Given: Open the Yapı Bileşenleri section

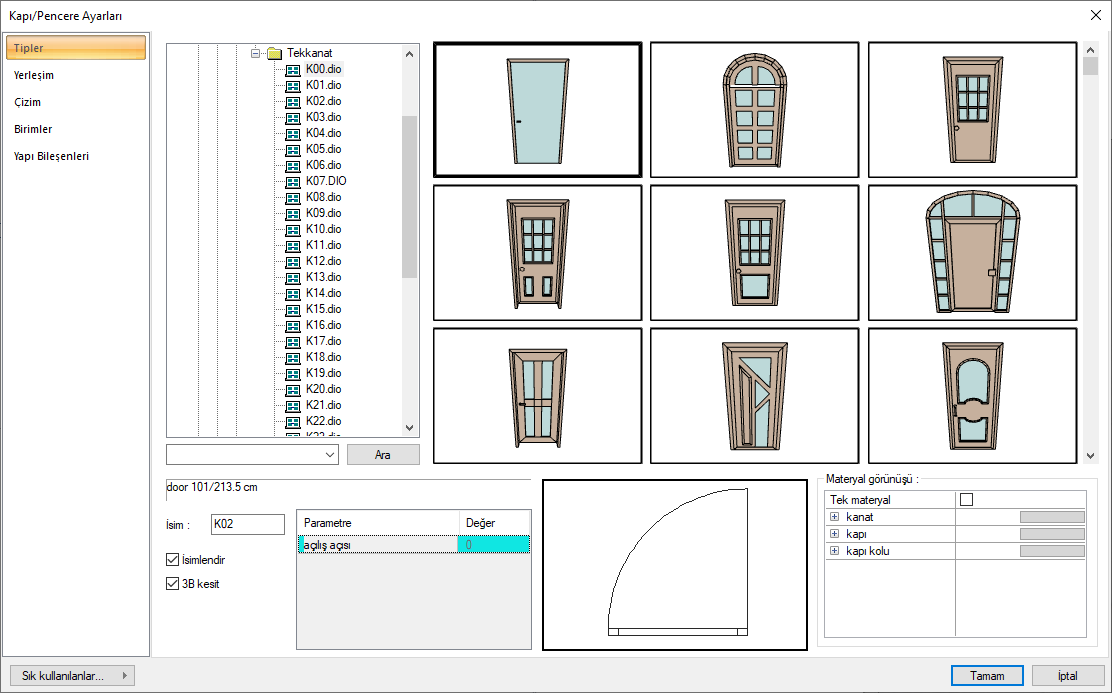Looking at the screenshot, I should 51,156.
